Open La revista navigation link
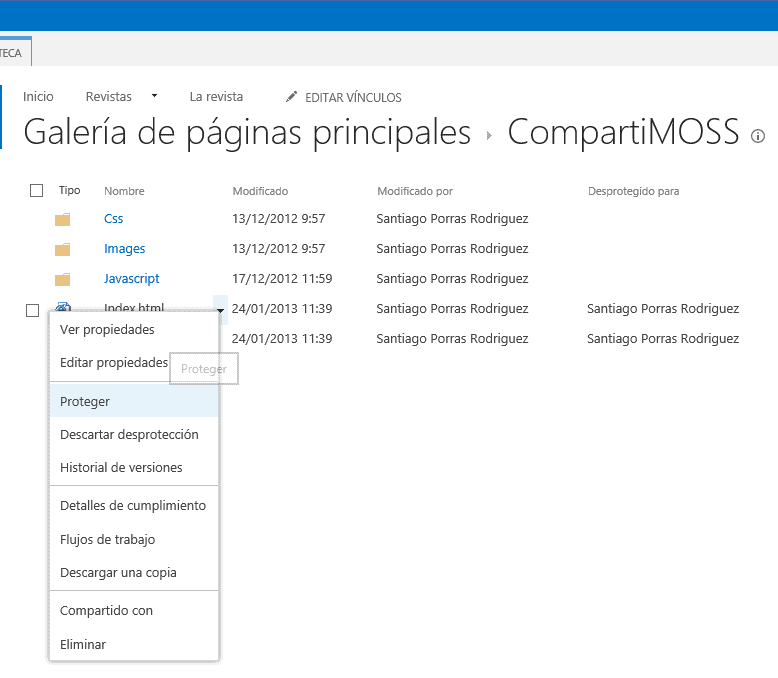Image resolution: width=778 pixels, height=678 pixels. (x=216, y=96)
